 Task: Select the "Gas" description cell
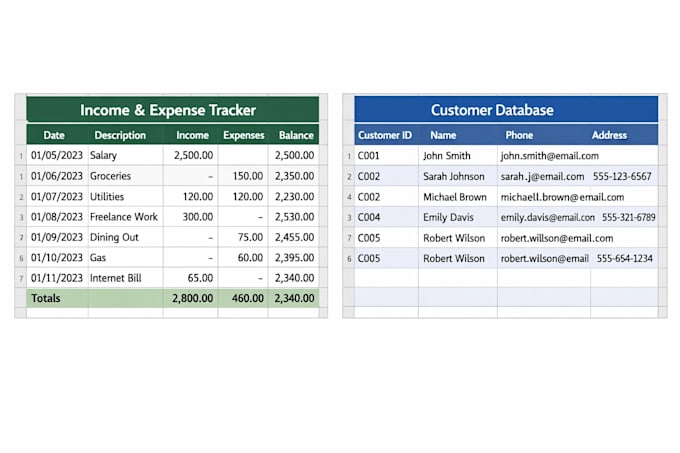pyautogui.click(x=98, y=257)
